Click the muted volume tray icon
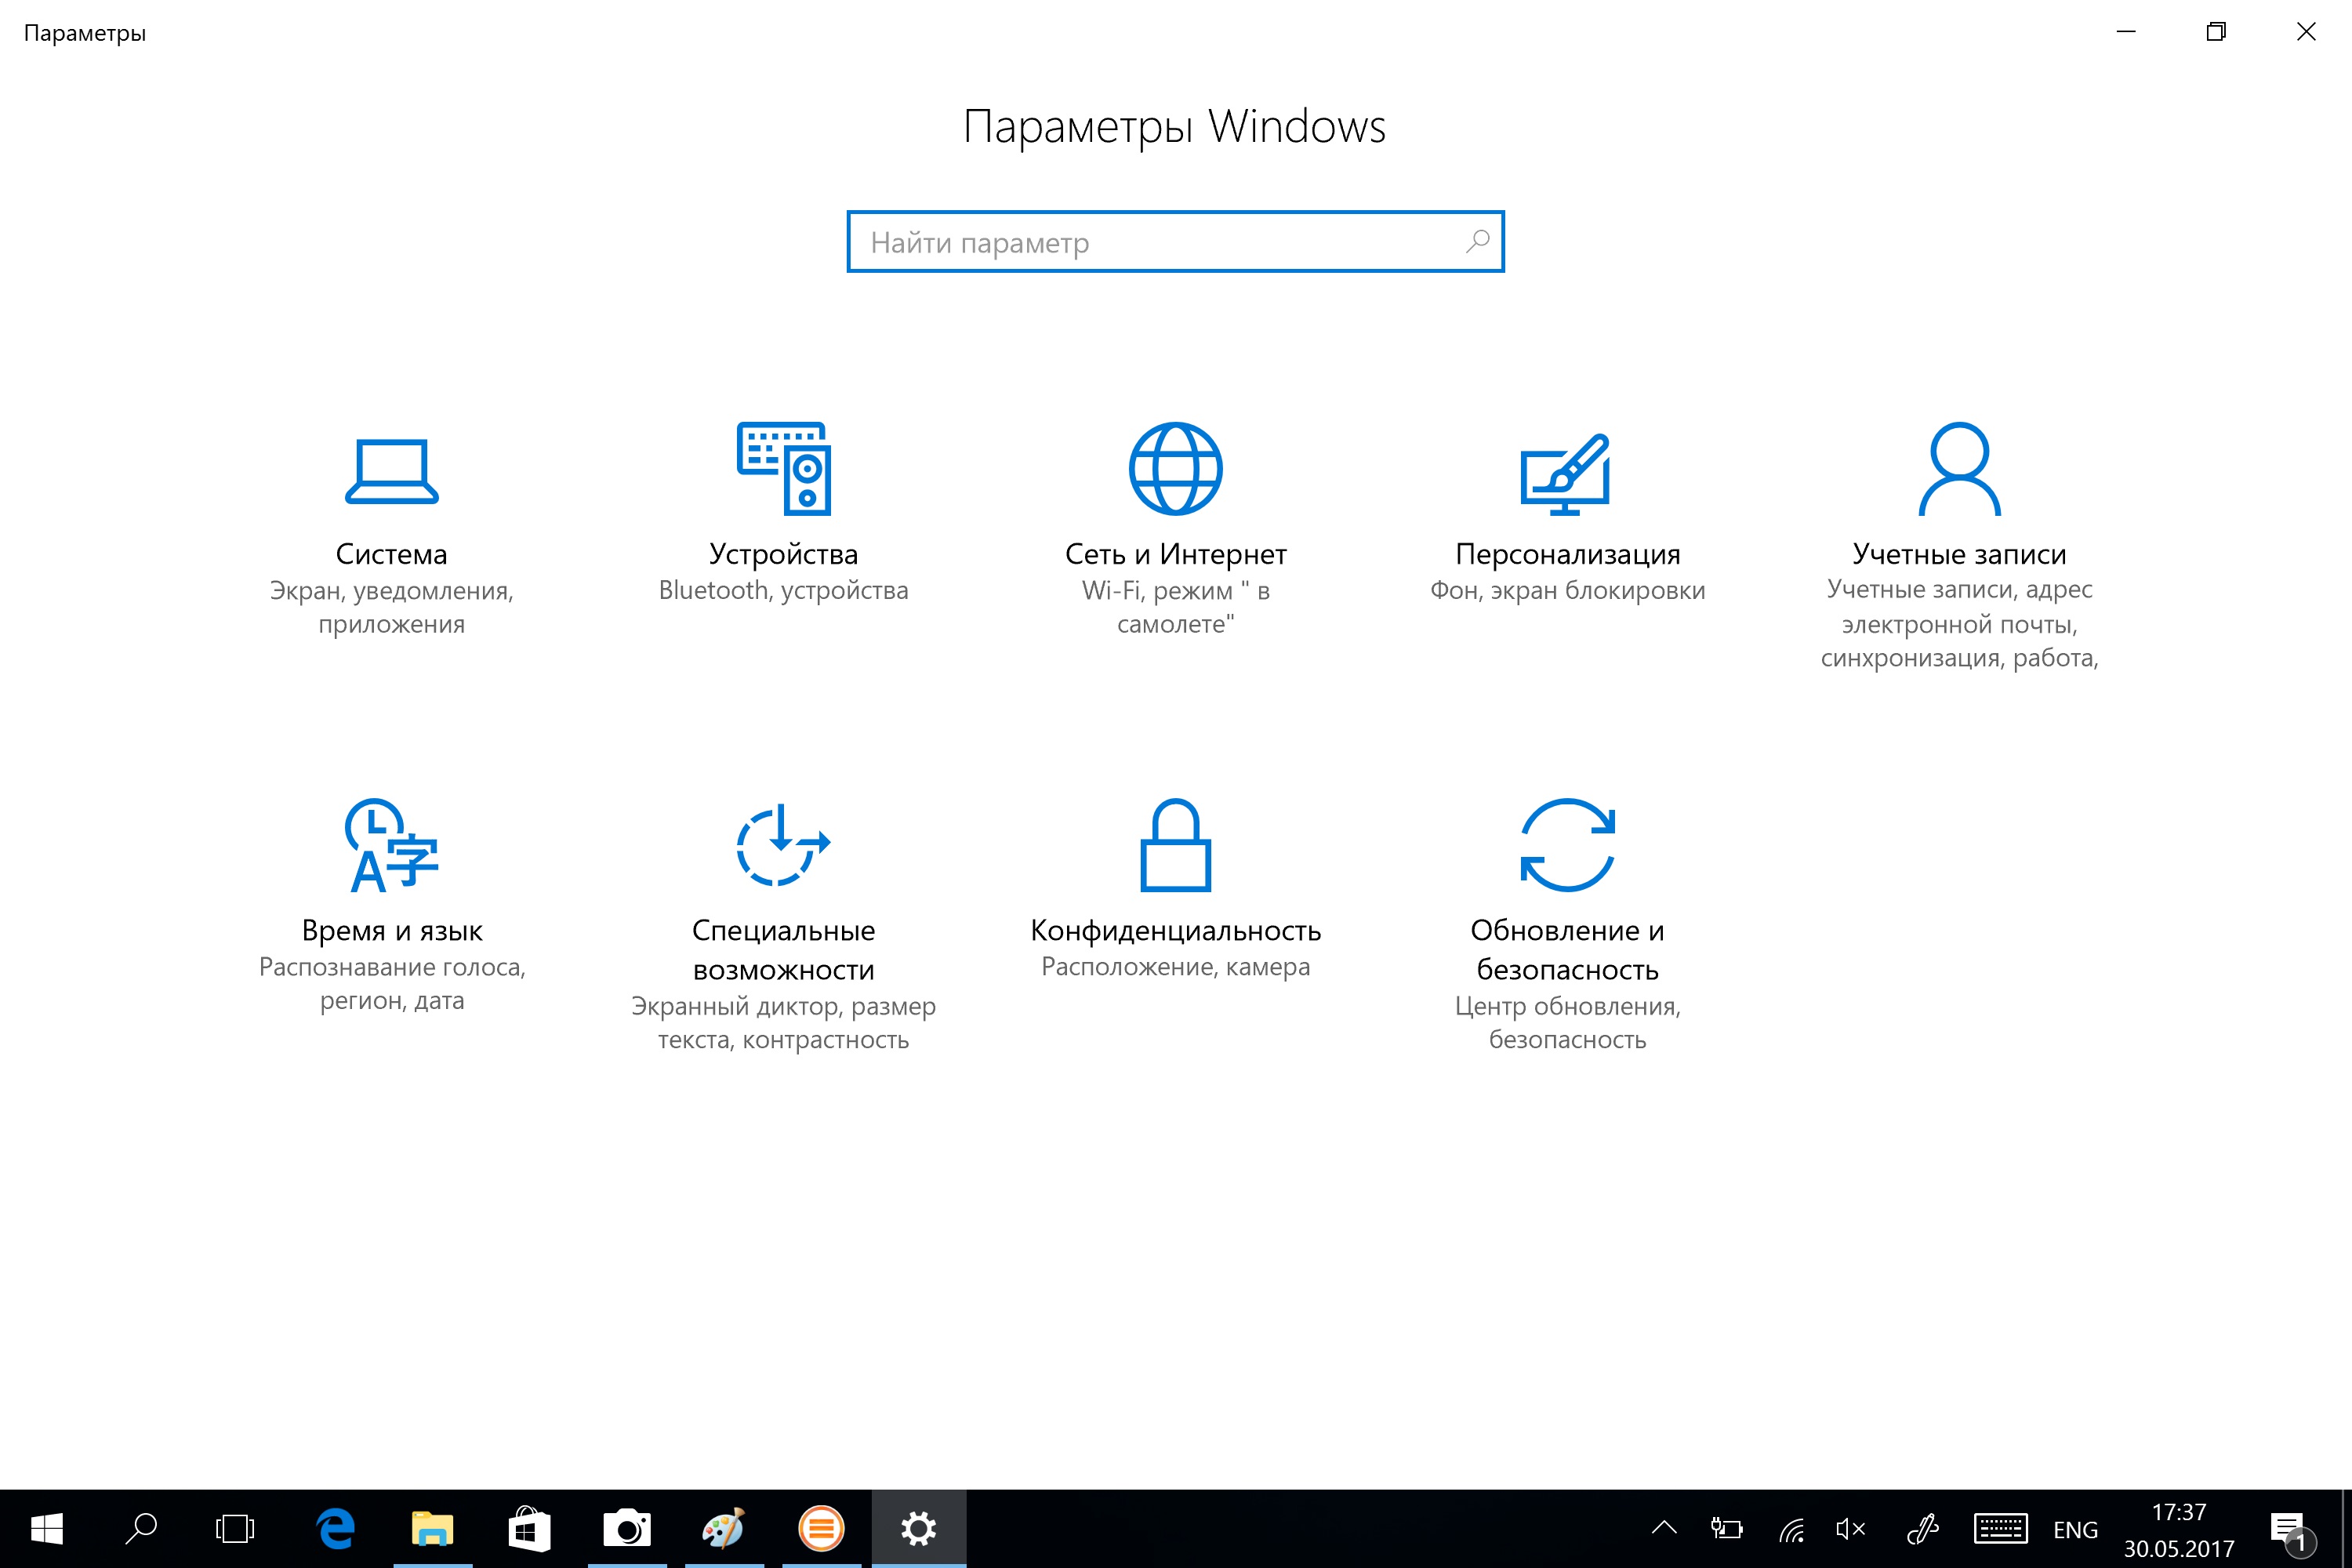Viewport: 2352px width, 1568px height. click(x=1852, y=1529)
